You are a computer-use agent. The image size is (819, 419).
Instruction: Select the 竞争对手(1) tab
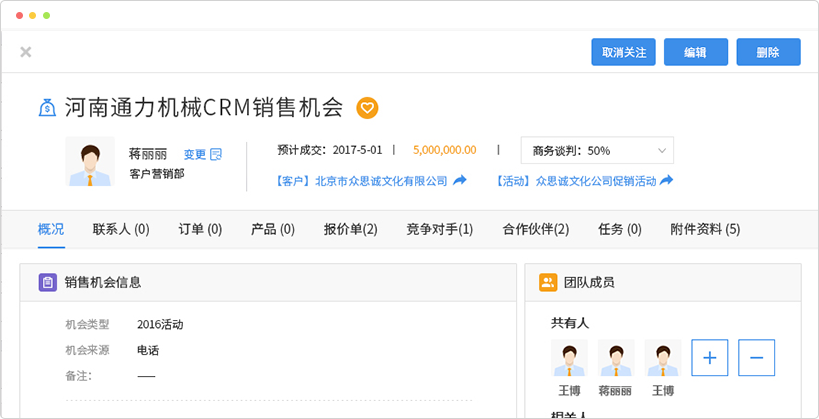439,230
